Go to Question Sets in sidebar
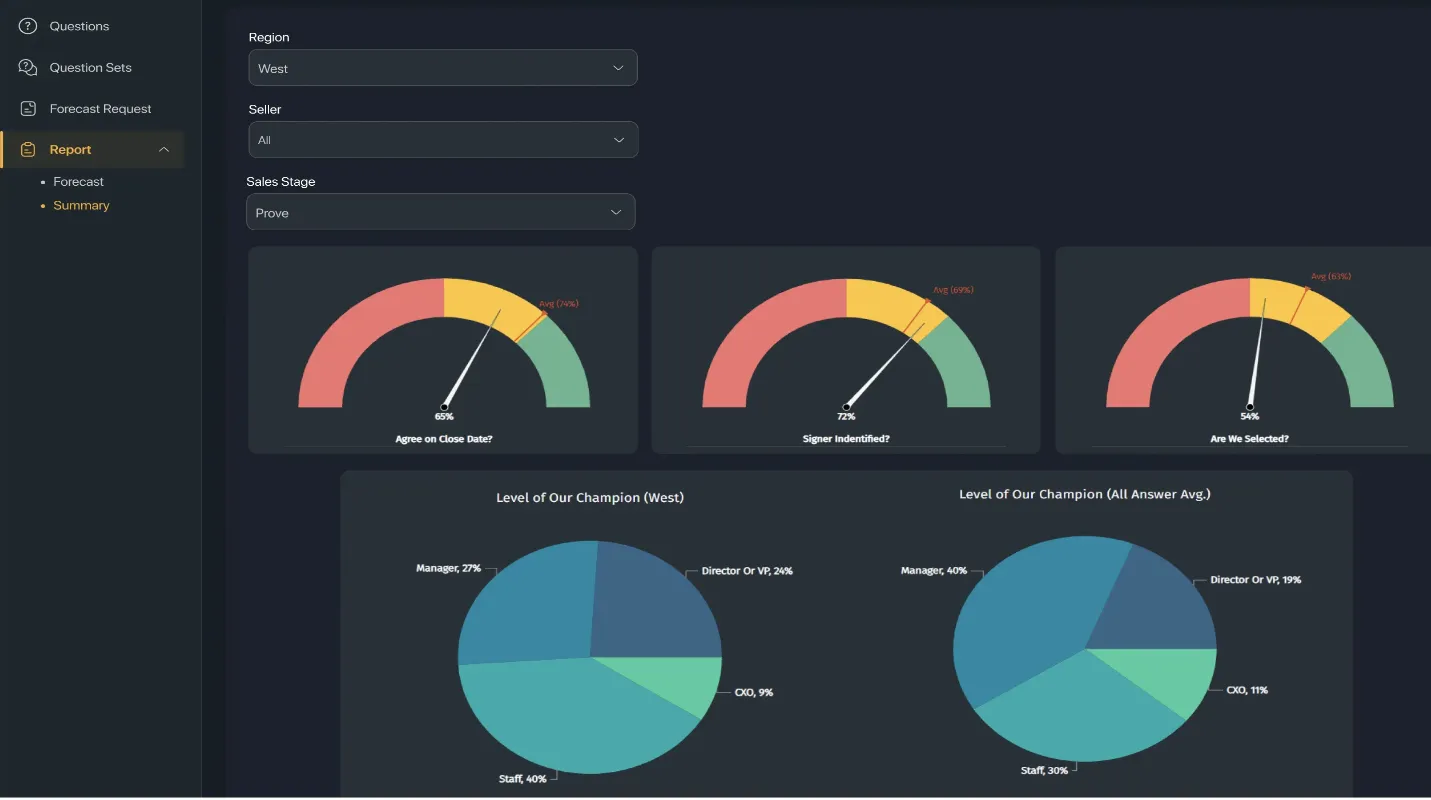1431x800 pixels. pos(90,68)
